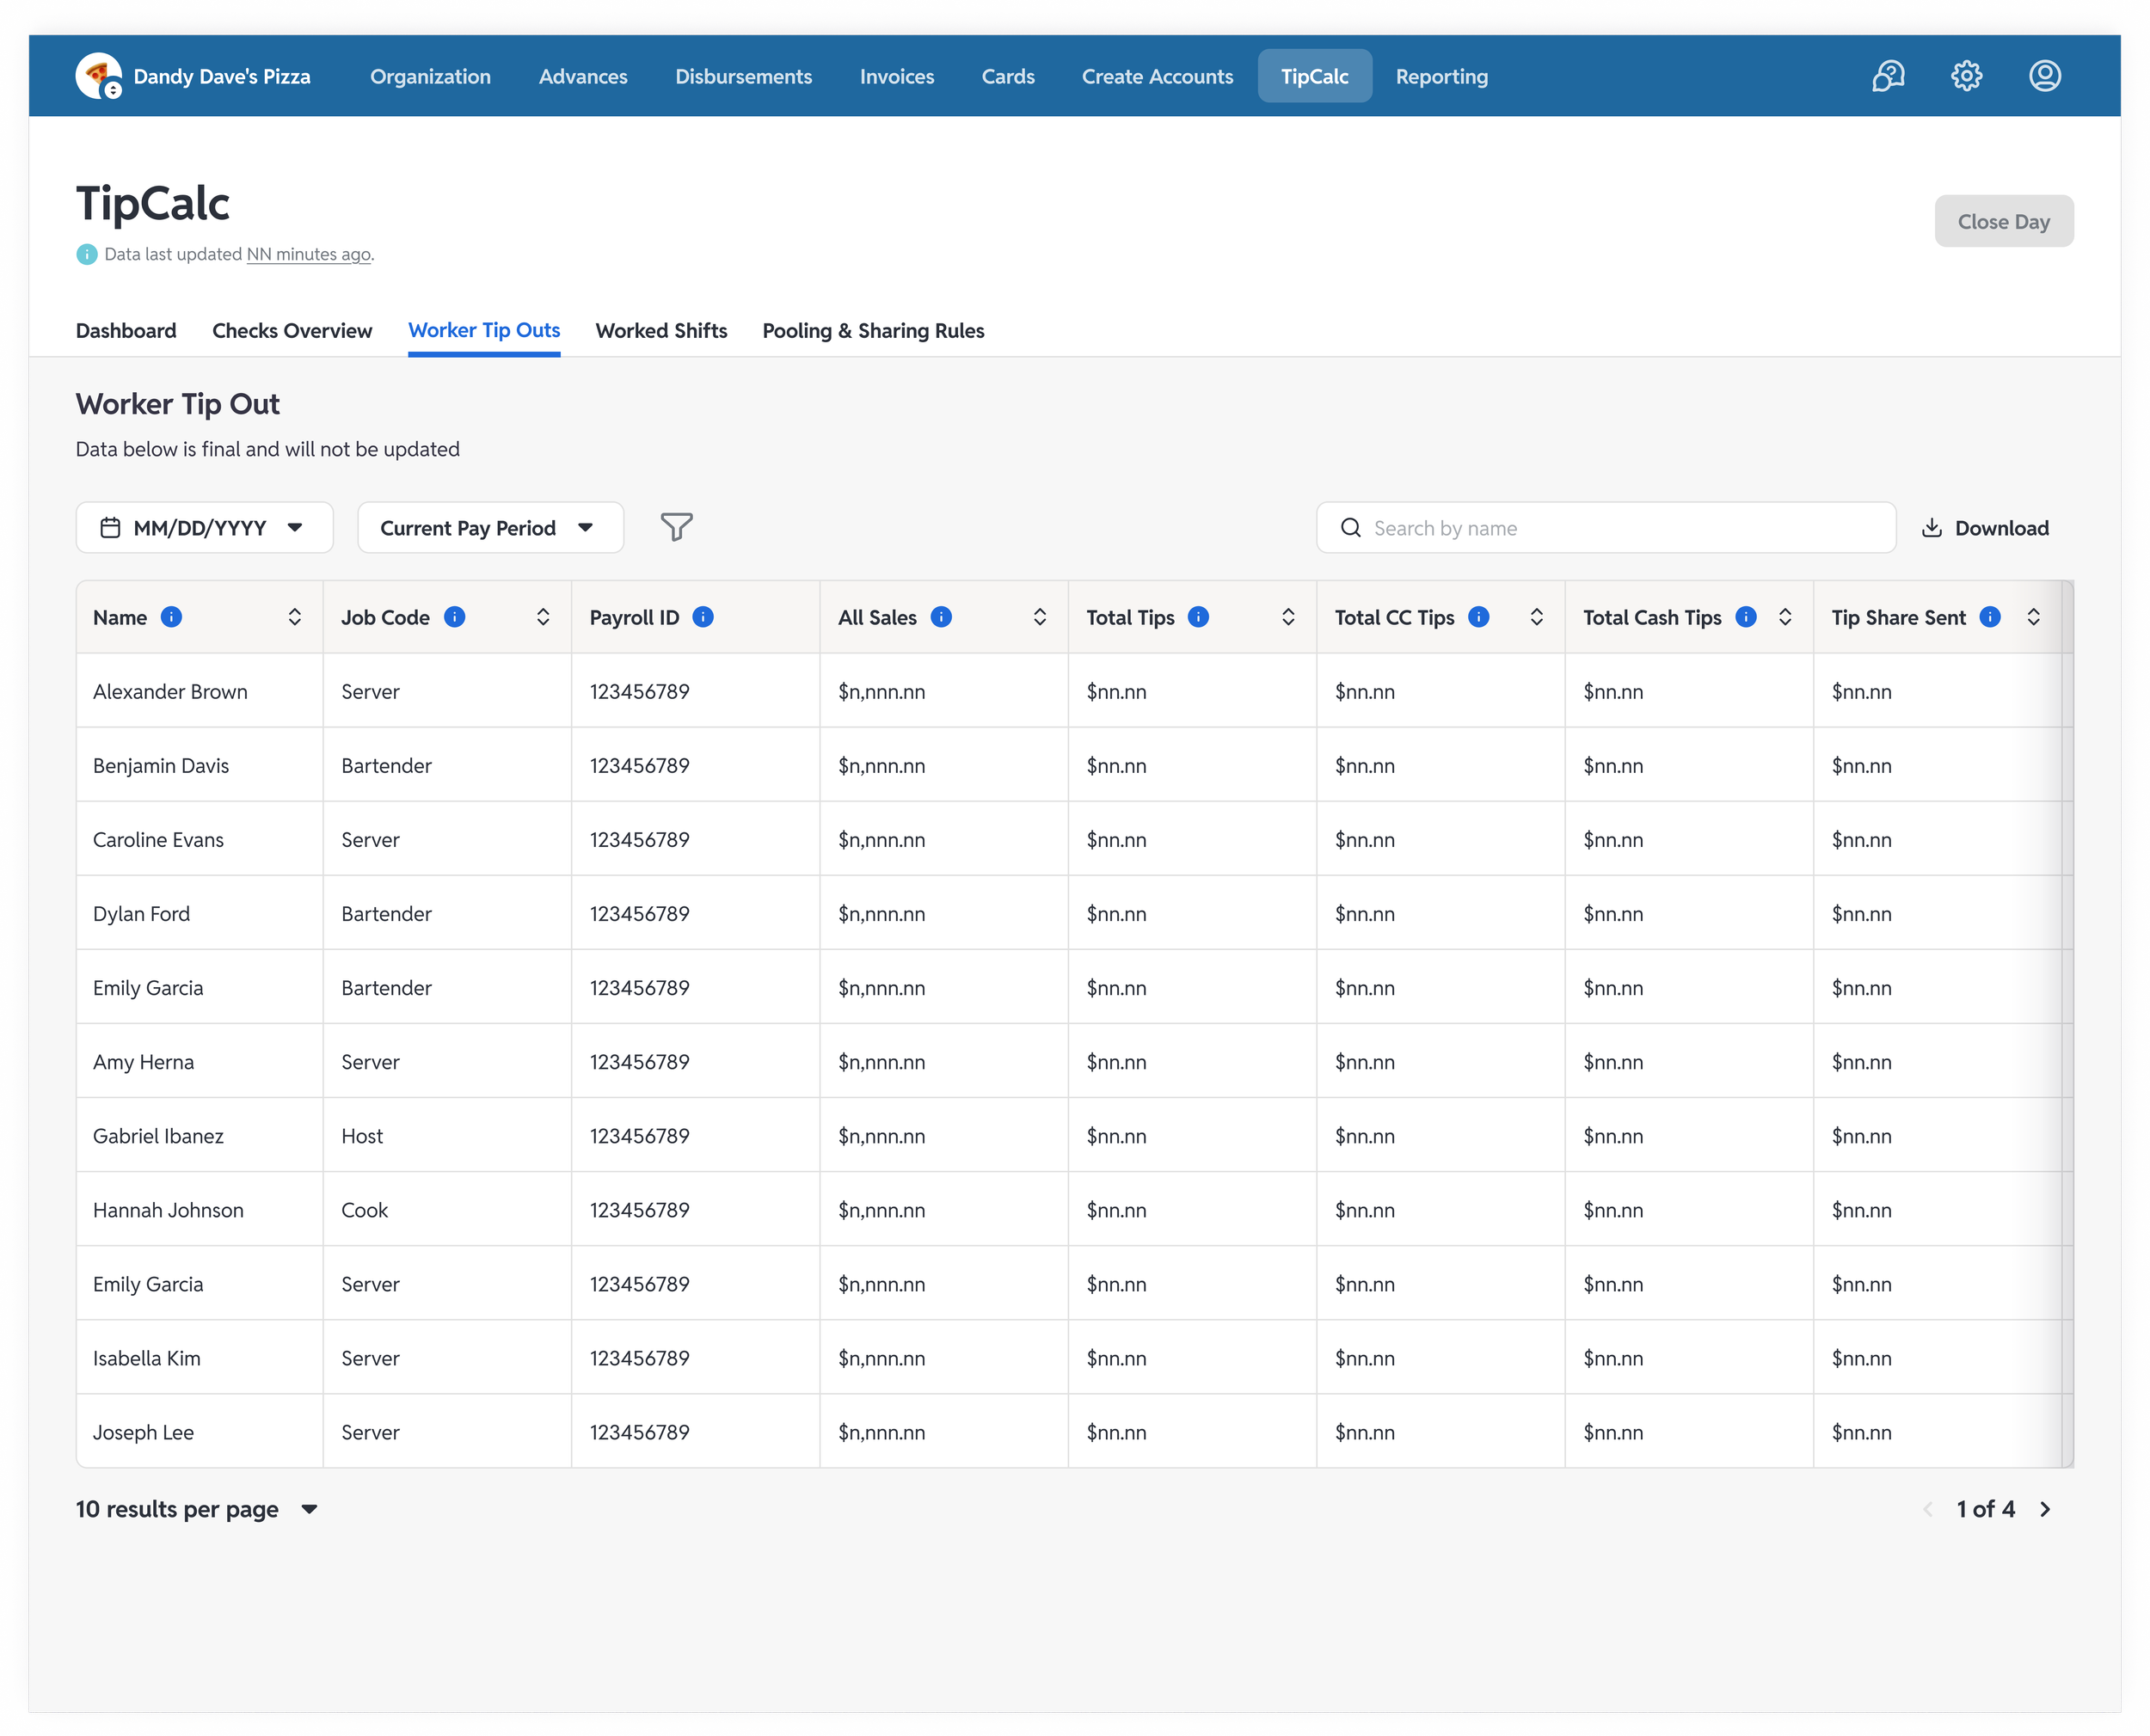Open the Advances nav item
Screen dimensions: 2150x1736
(583, 76)
